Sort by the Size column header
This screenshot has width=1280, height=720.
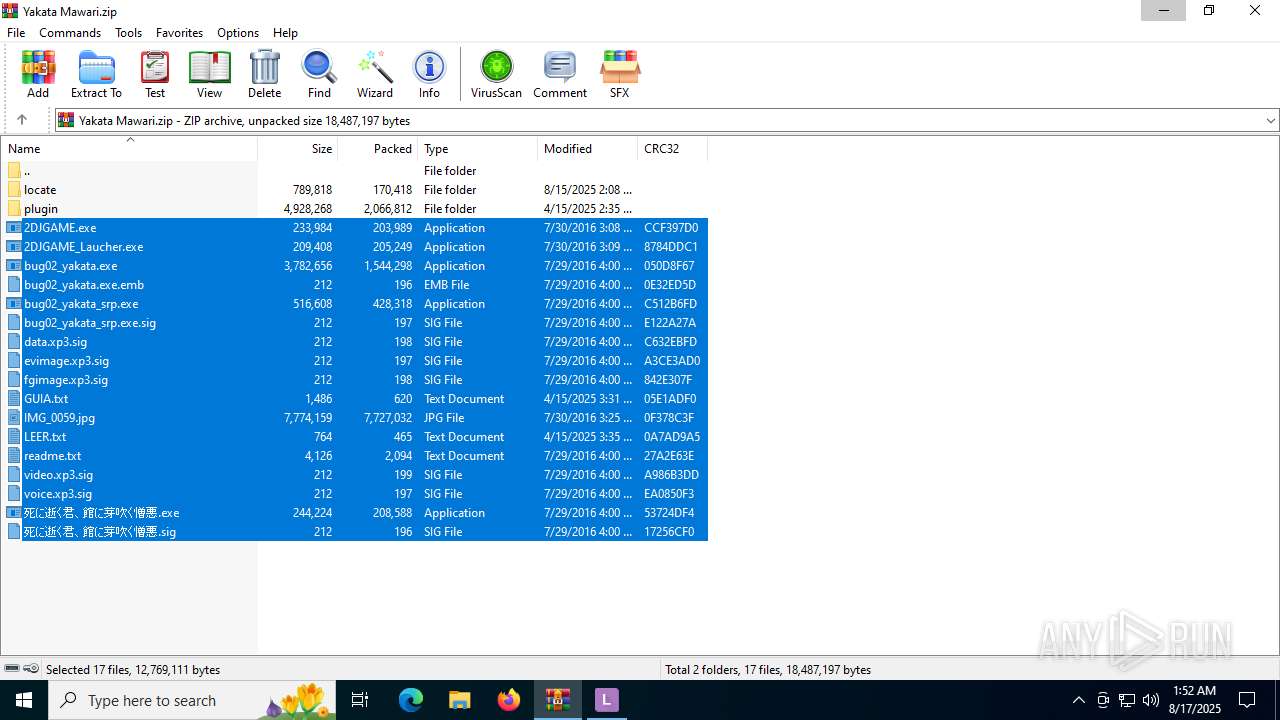tap(298, 148)
